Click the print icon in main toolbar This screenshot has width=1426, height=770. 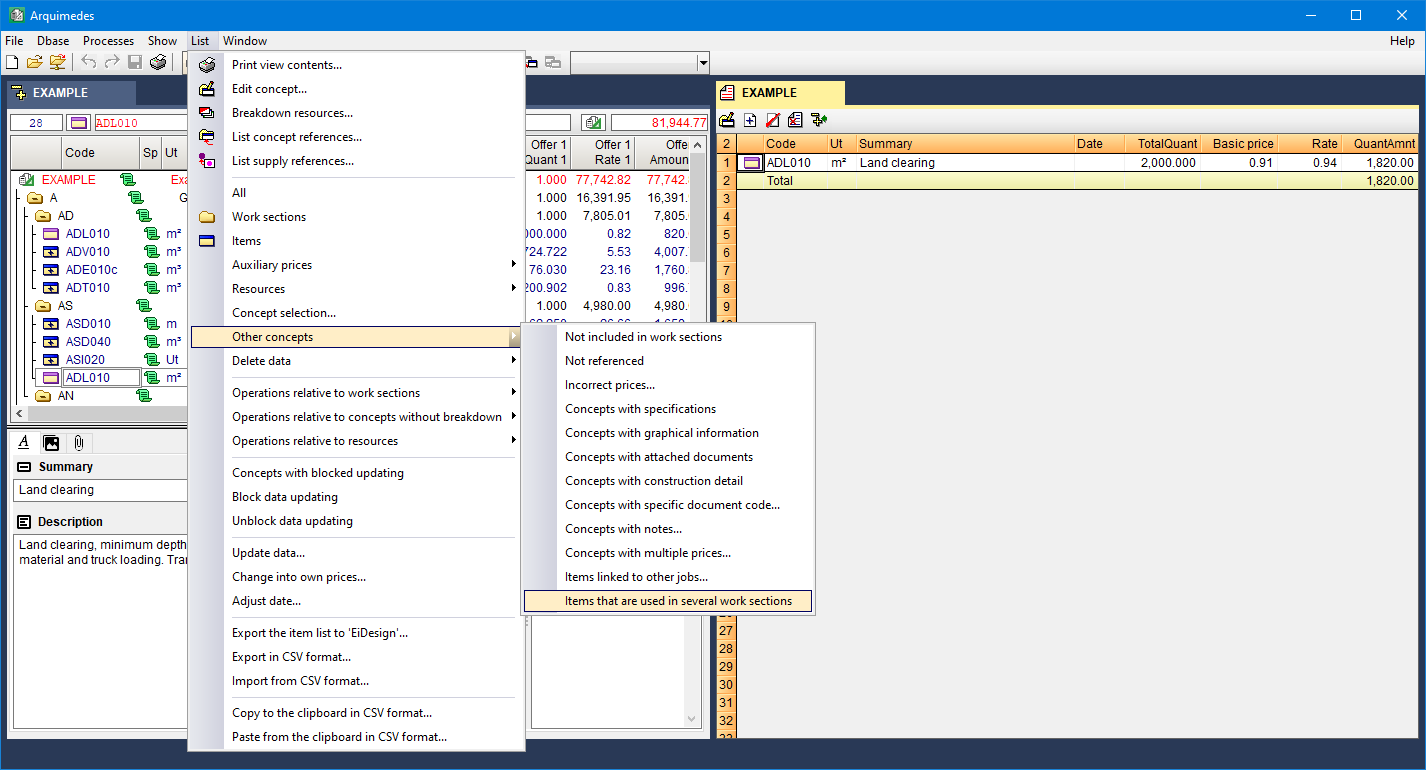[158, 62]
